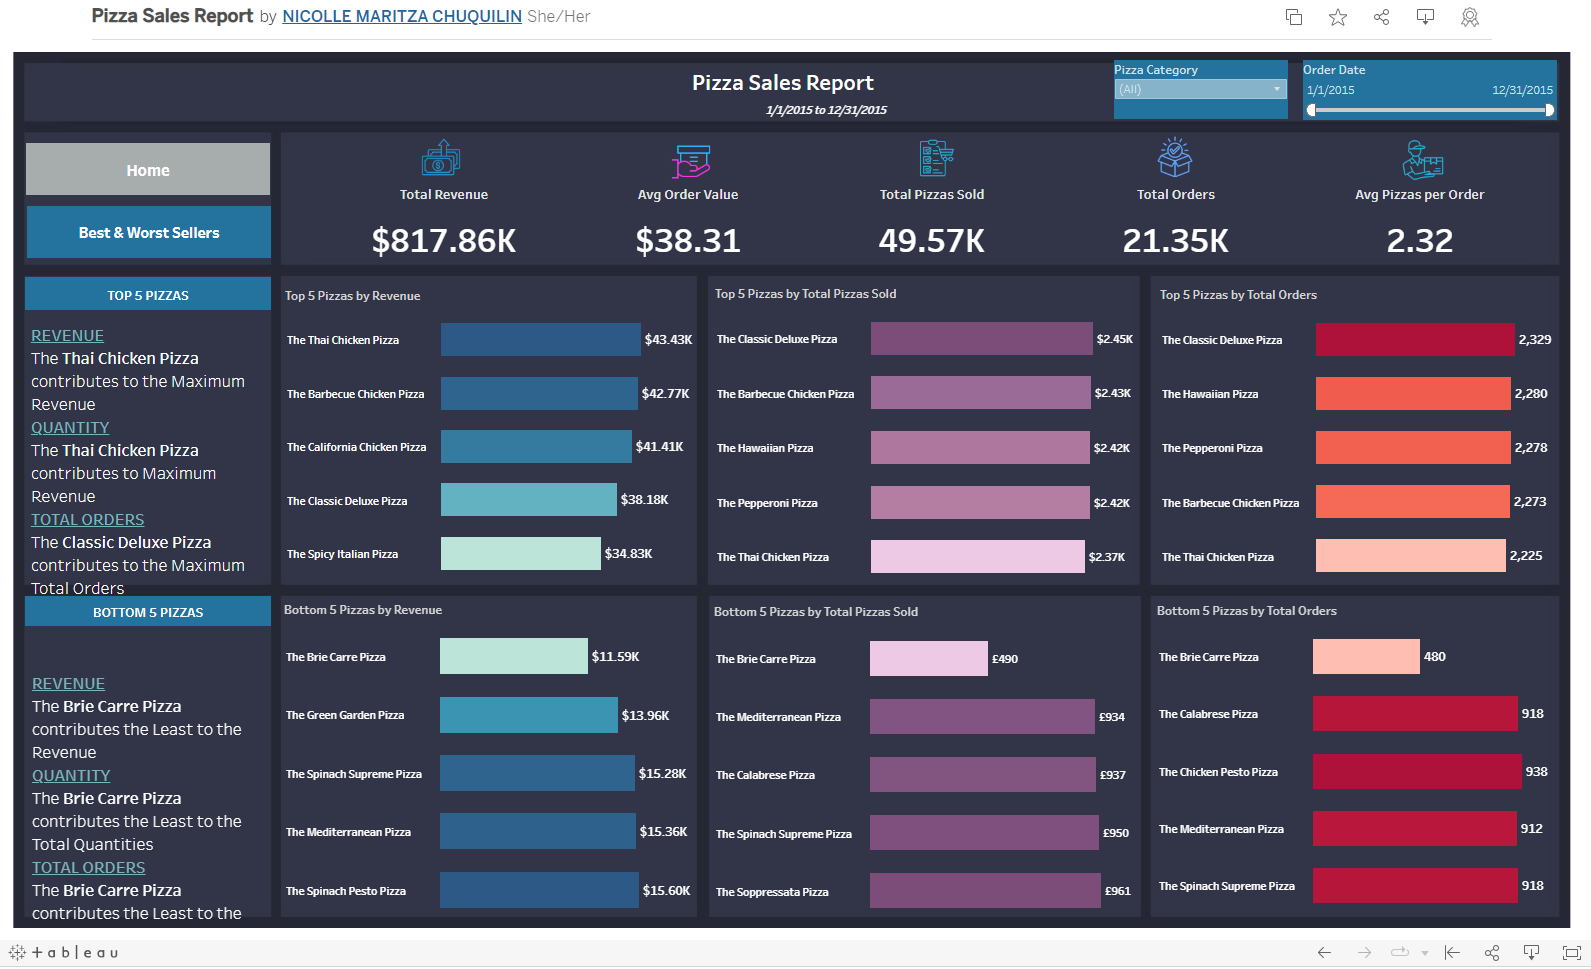Image resolution: width=1591 pixels, height=969 pixels.
Task: Click the BOTTOM 5 PIZZAS section header
Action: (148, 612)
